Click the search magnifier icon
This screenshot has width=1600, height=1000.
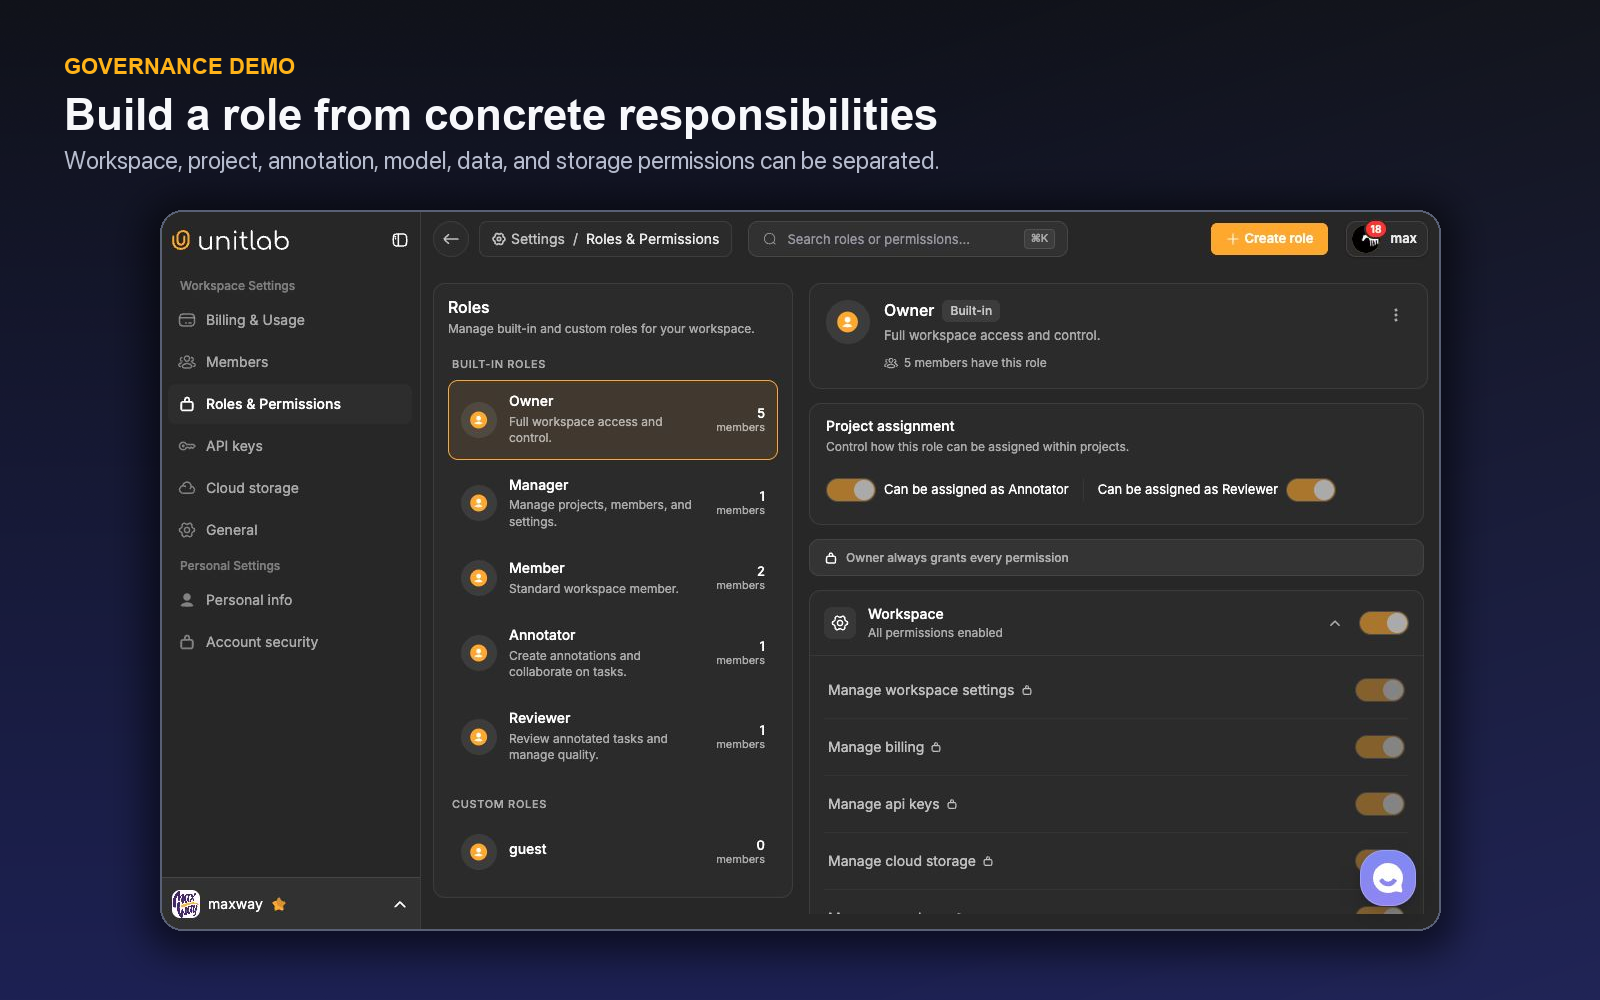click(x=770, y=239)
